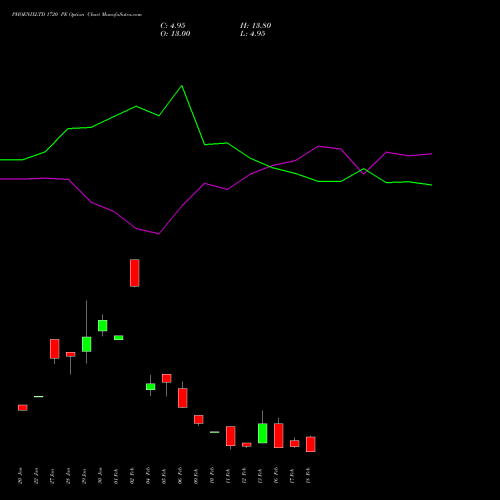This screenshot has height=500, width=500.
Task: Click the 28 Jan date label
Action: 69,476
